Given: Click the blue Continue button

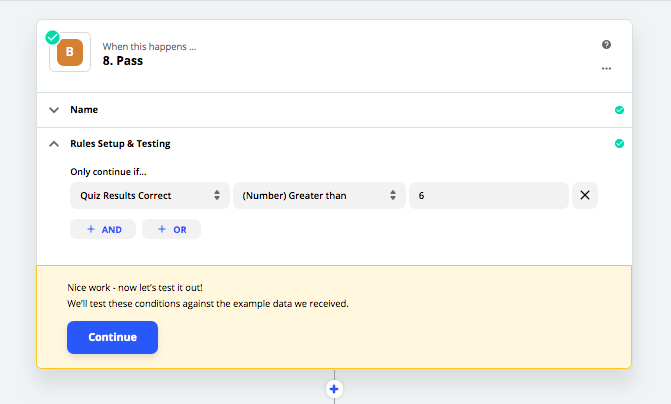Looking at the screenshot, I should coord(113,337).
